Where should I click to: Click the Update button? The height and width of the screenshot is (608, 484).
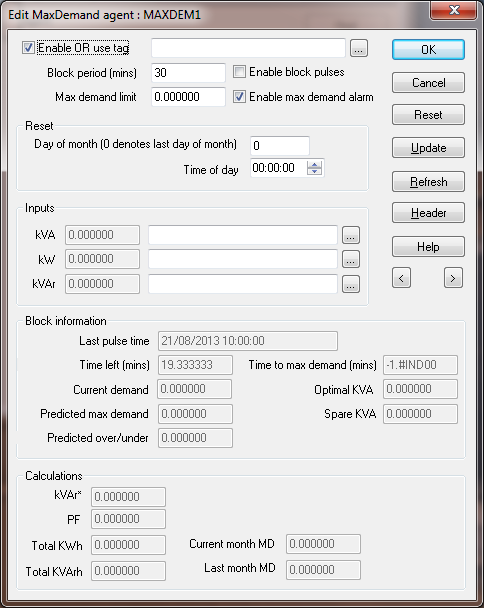point(428,148)
